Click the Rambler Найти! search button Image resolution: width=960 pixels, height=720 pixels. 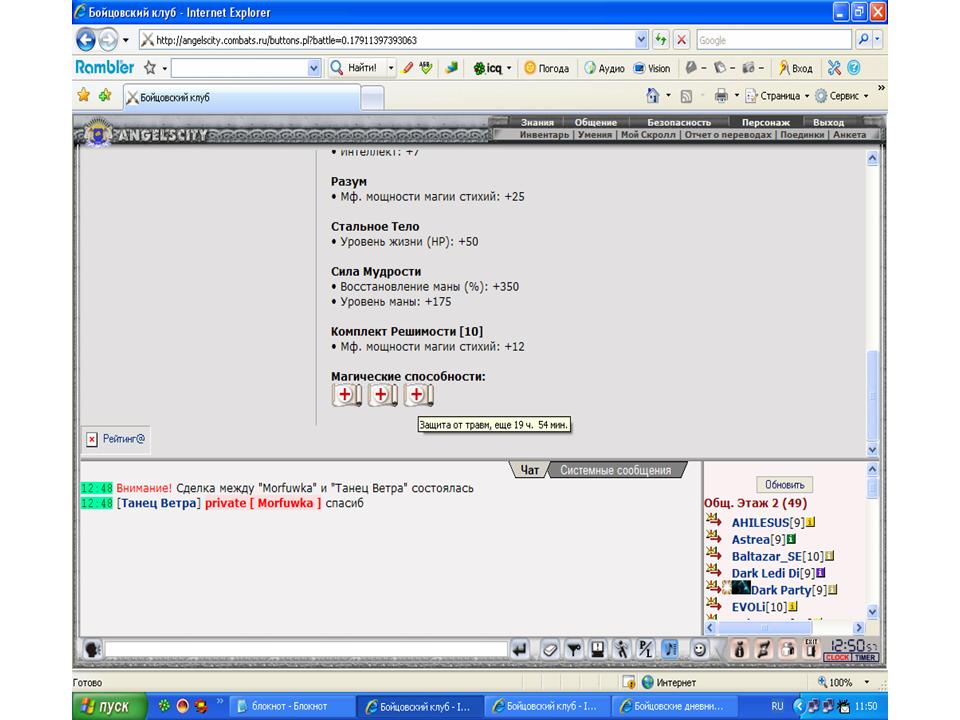pos(355,68)
